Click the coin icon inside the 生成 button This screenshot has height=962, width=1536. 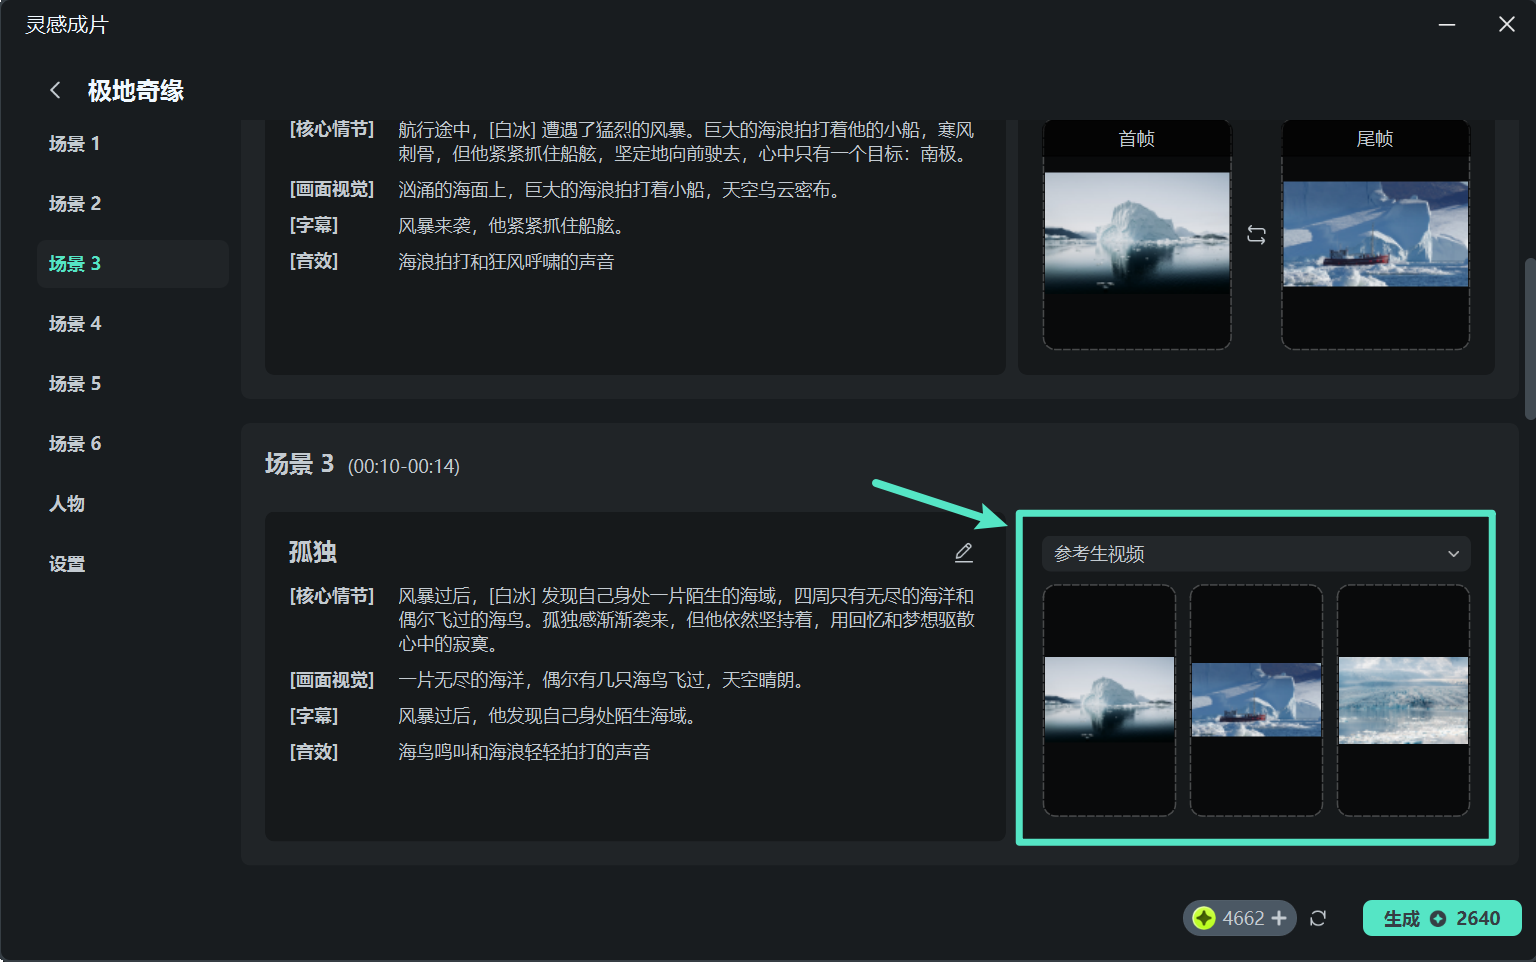pos(1438,917)
